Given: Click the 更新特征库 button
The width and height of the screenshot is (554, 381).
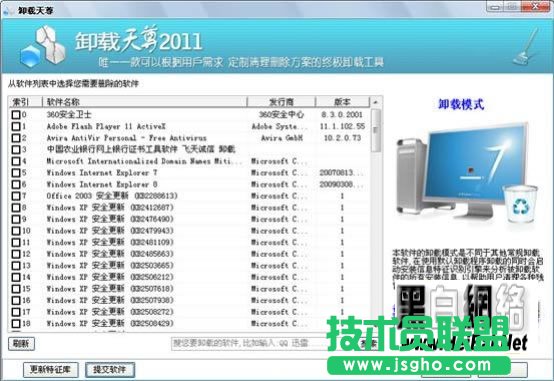Looking at the screenshot, I should (x=51, y=370).
